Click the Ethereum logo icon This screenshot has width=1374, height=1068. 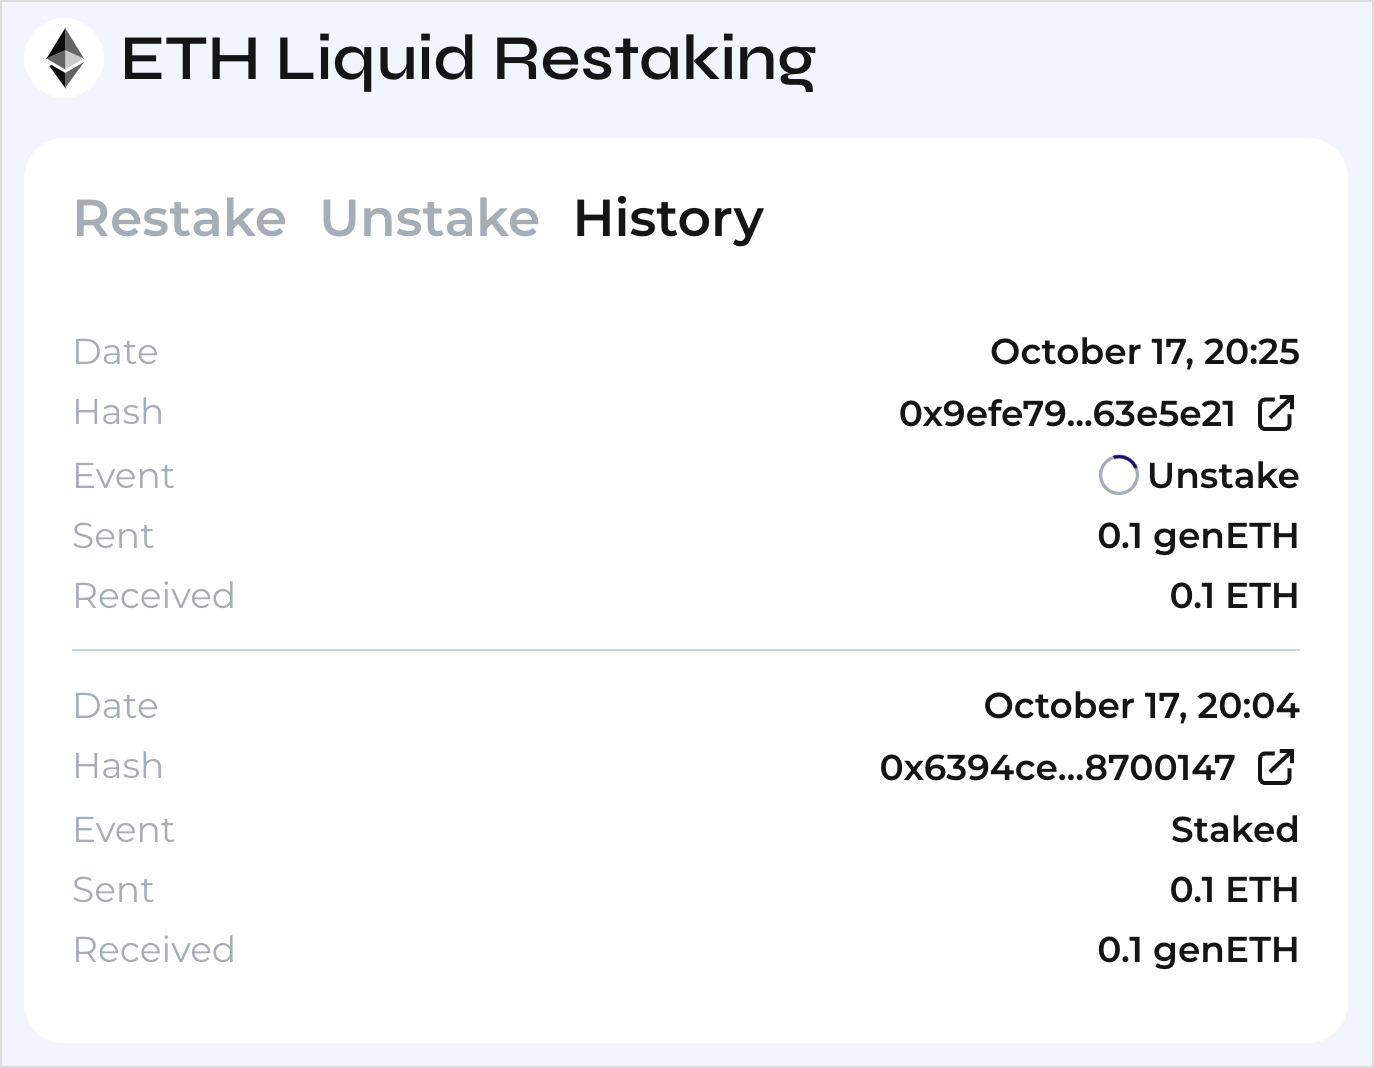click(x=64, y=58)
